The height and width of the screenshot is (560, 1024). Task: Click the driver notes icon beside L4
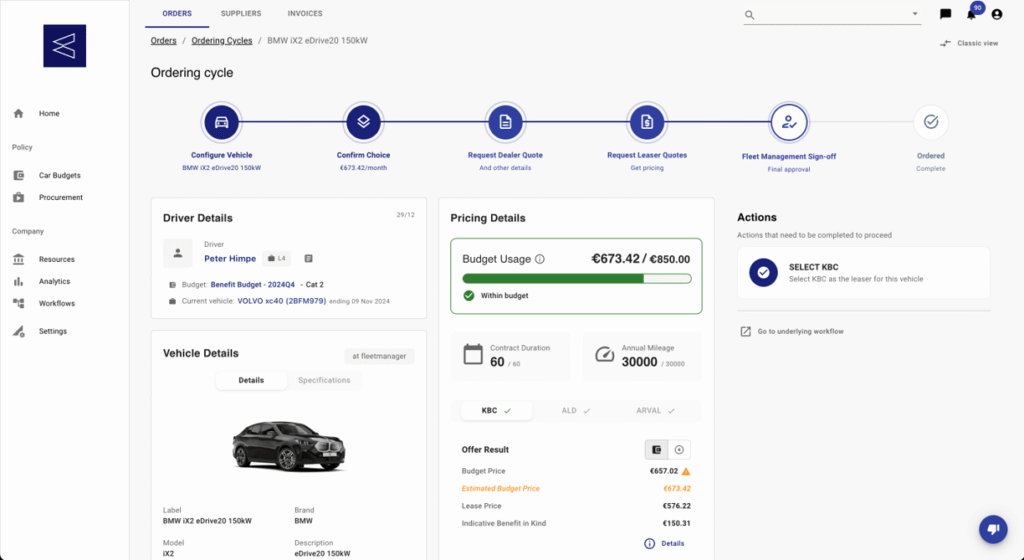coord(309,258)
